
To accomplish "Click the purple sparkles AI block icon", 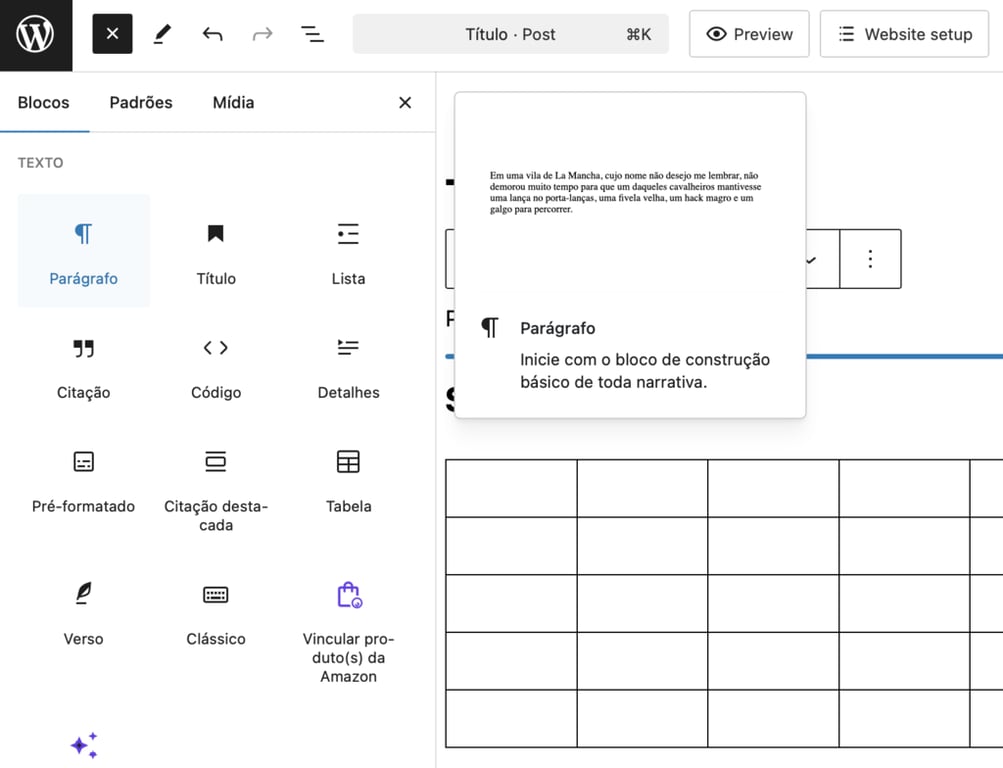I will tap(84, 745).
